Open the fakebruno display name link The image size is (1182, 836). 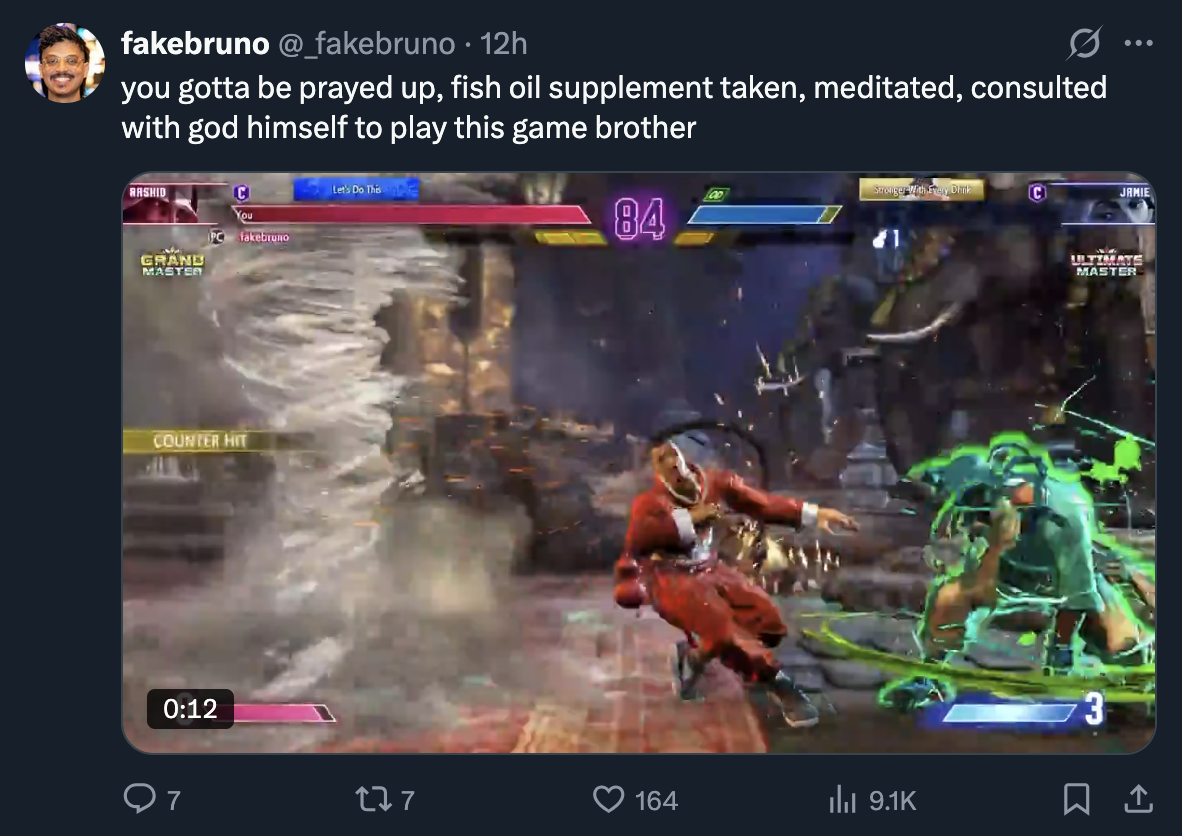pos(195,44)
